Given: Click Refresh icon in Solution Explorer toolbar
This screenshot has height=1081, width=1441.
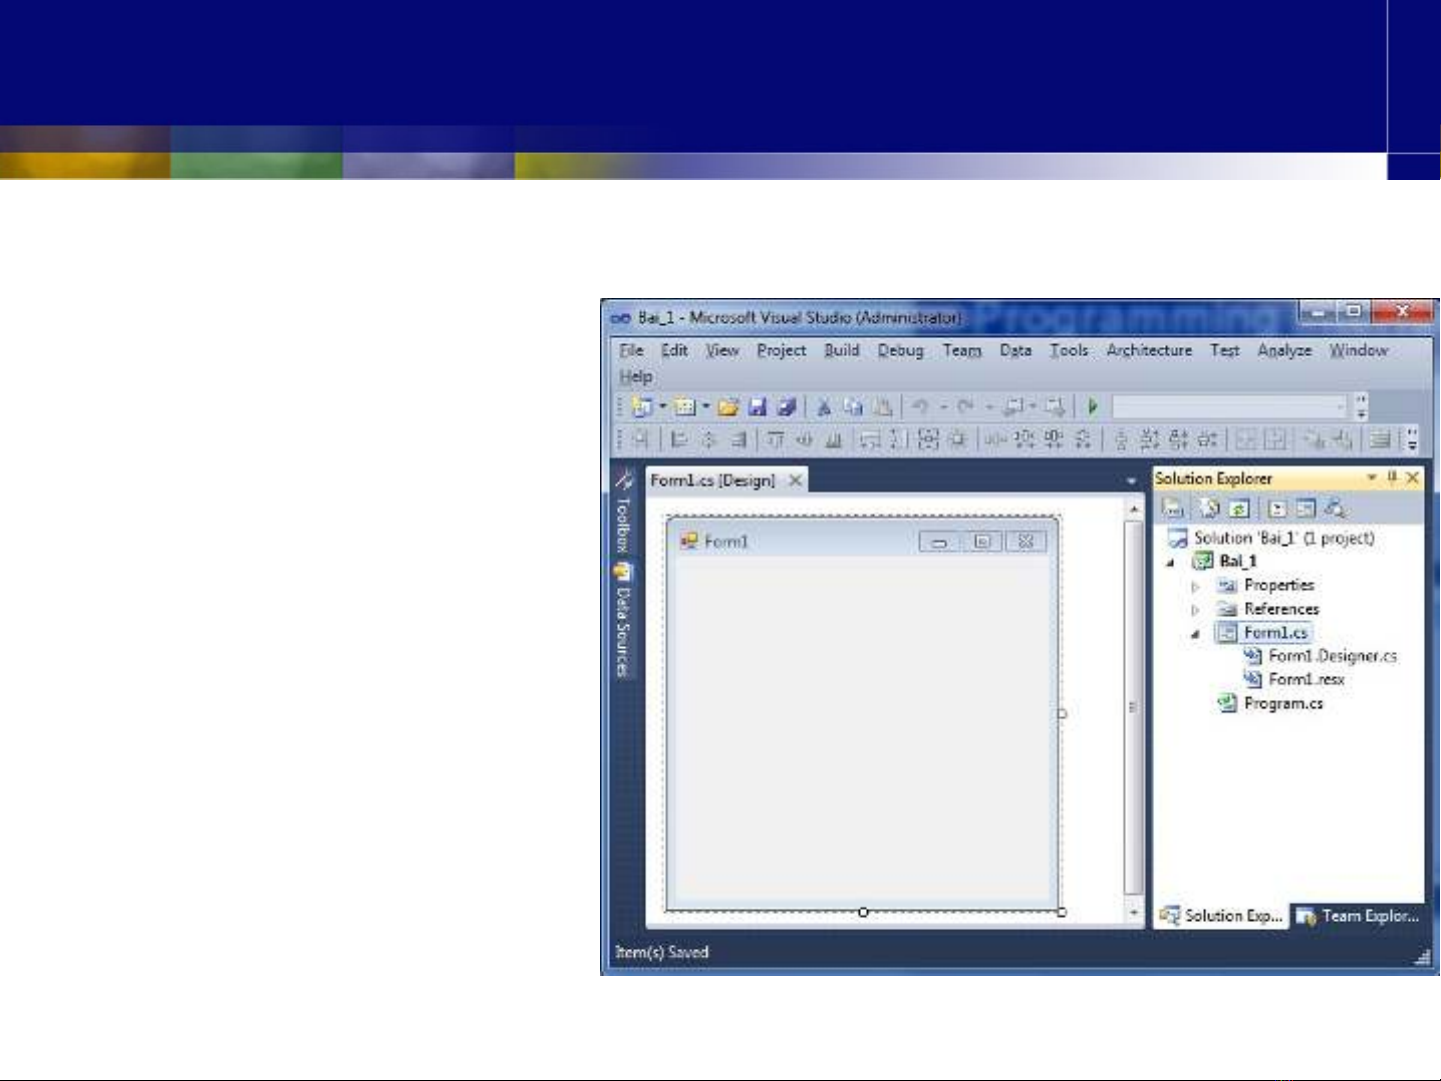Looking at the screenshot, I should [1238, 509].
